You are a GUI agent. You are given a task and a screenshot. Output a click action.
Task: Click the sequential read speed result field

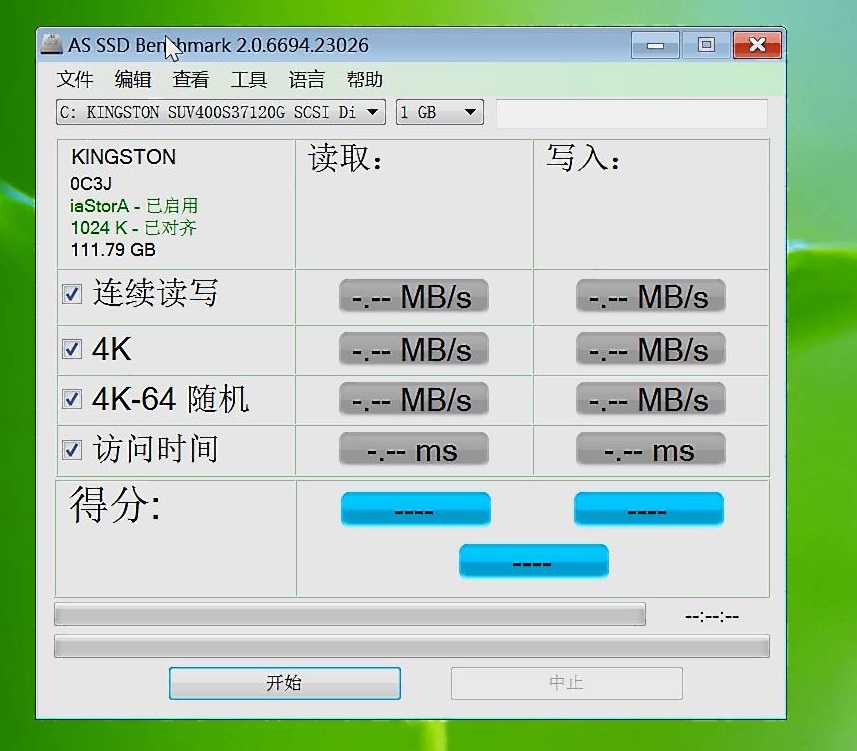point(413,296)
